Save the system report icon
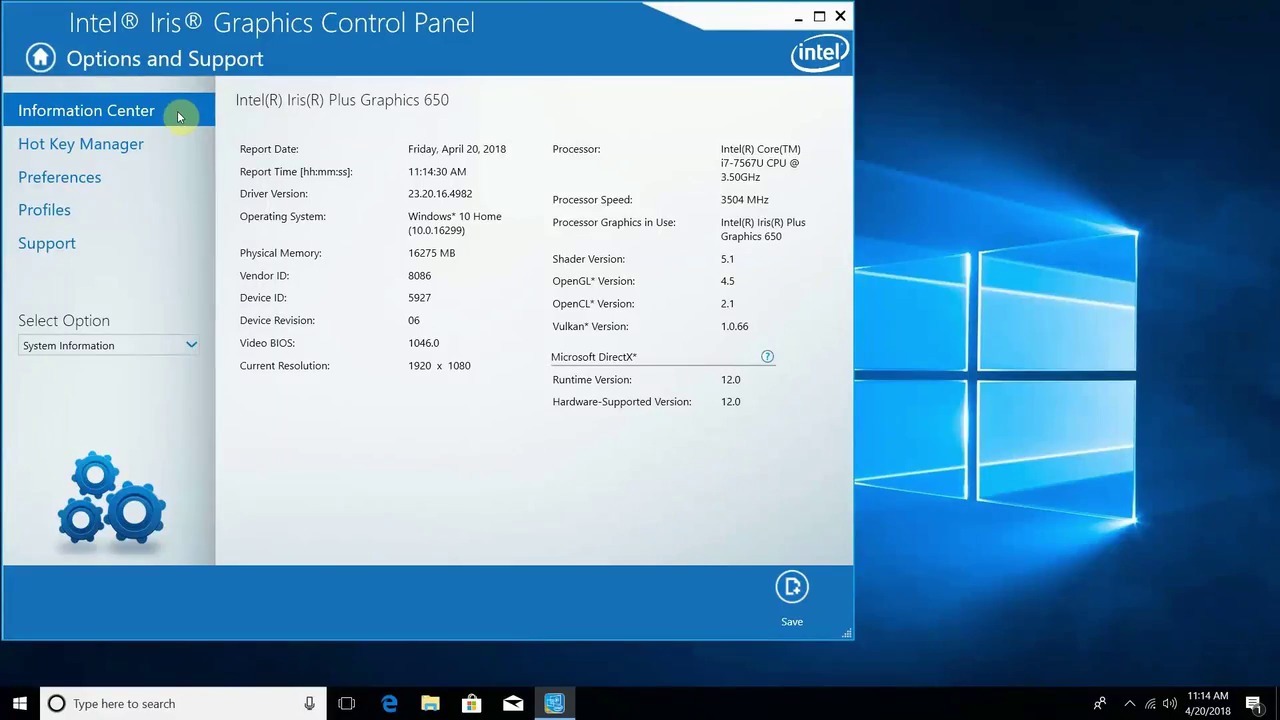This screenshot has height=720, width=1280. 792,587
